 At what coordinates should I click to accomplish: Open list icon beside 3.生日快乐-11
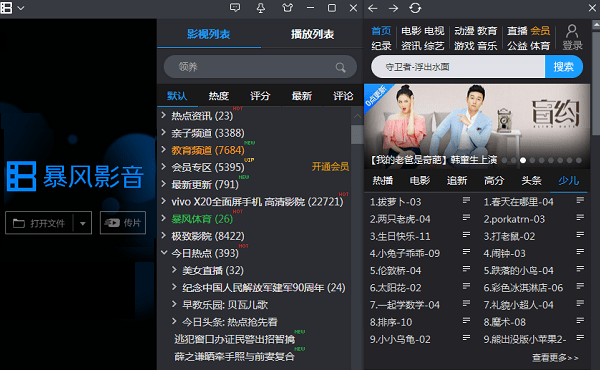466,235
